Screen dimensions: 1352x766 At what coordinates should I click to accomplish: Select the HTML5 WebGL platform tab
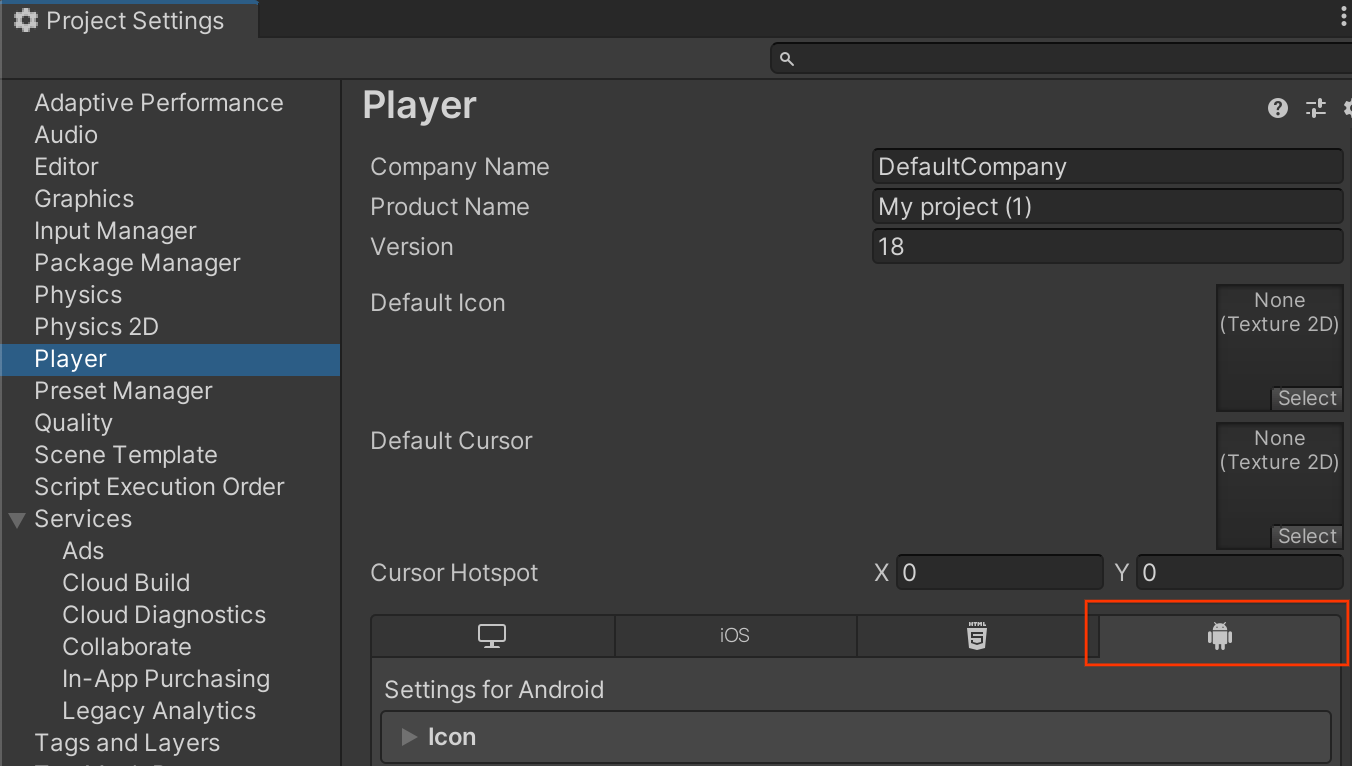pos(977,636)
